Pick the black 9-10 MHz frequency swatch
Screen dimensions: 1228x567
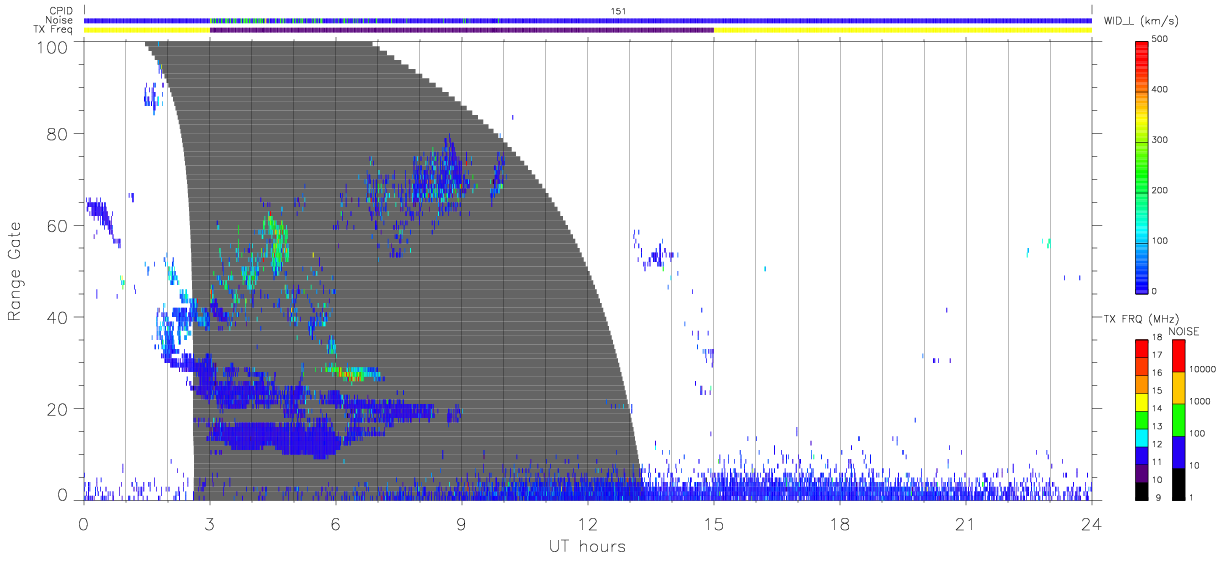tap(1142, 490)
